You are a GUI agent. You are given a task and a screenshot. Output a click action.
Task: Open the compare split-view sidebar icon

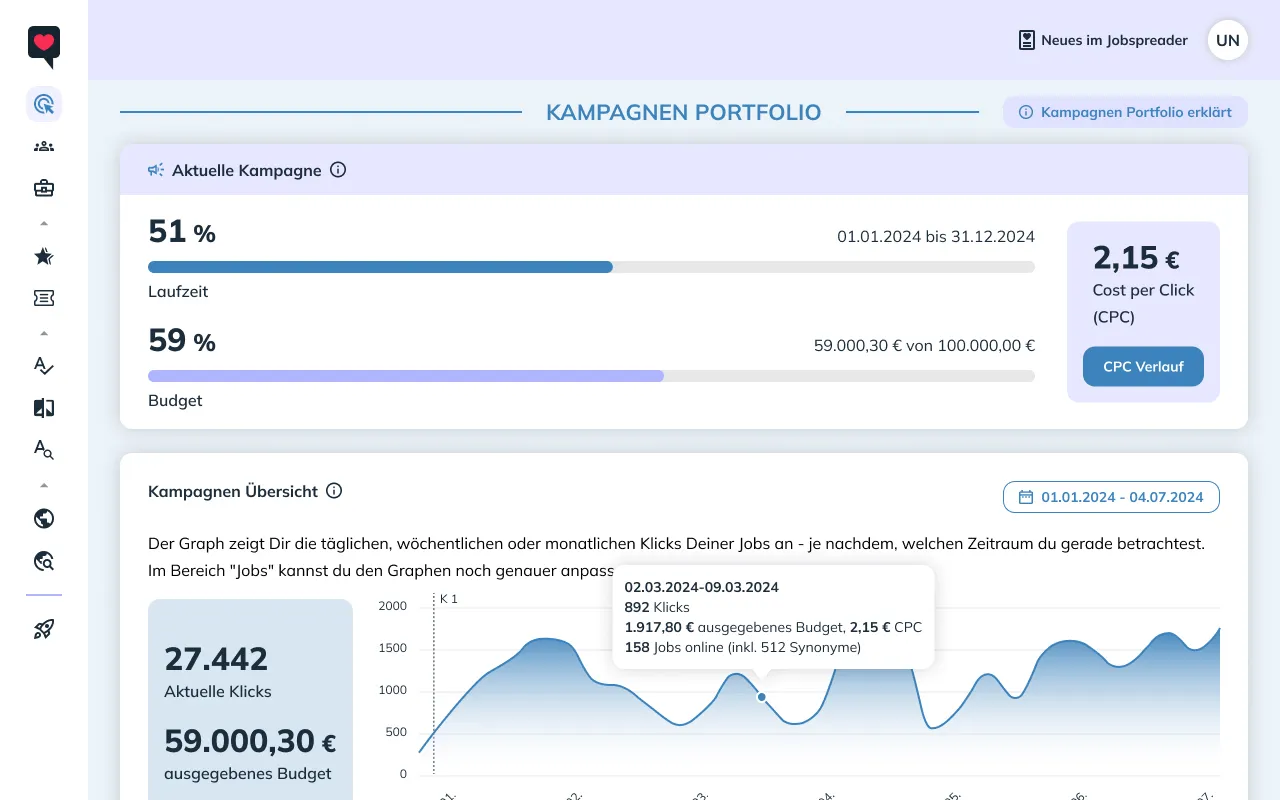[x=44, y=408]
